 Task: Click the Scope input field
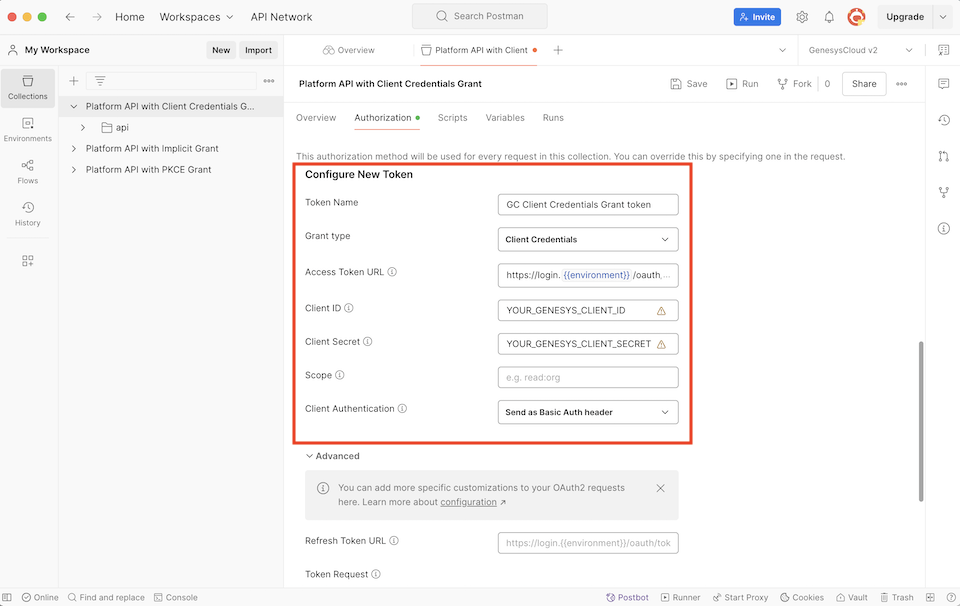[587, 375]
